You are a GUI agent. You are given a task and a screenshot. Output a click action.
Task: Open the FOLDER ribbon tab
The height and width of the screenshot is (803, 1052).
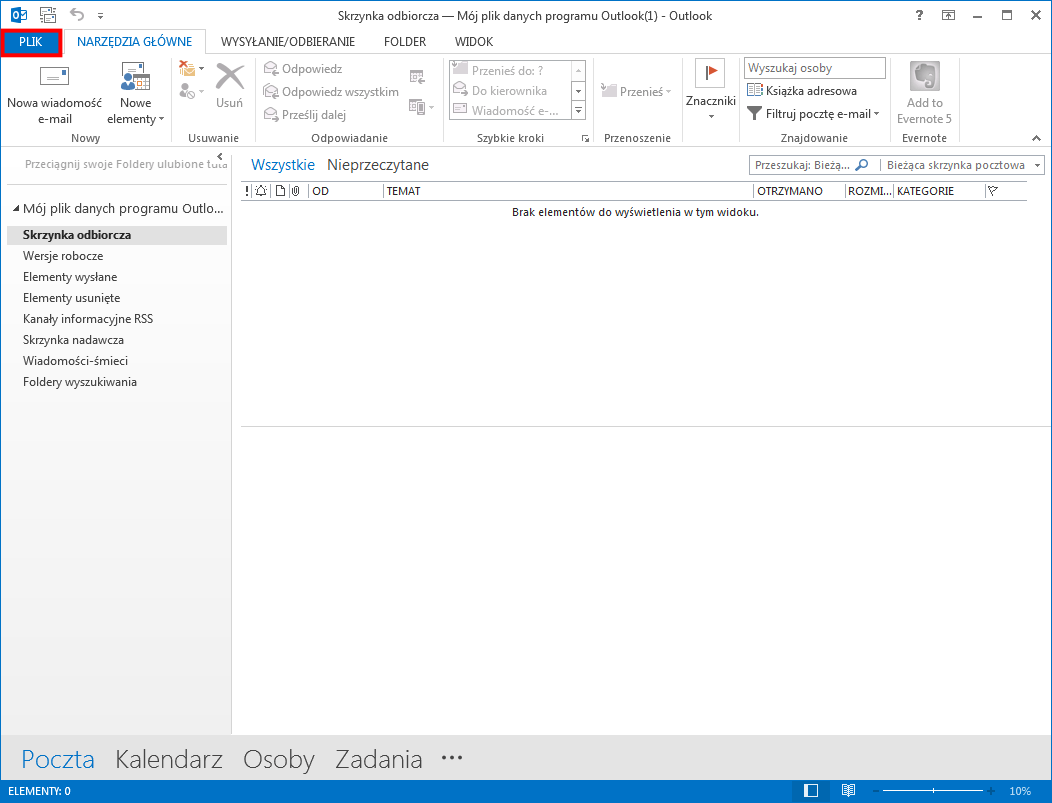(x=405, y=42)
